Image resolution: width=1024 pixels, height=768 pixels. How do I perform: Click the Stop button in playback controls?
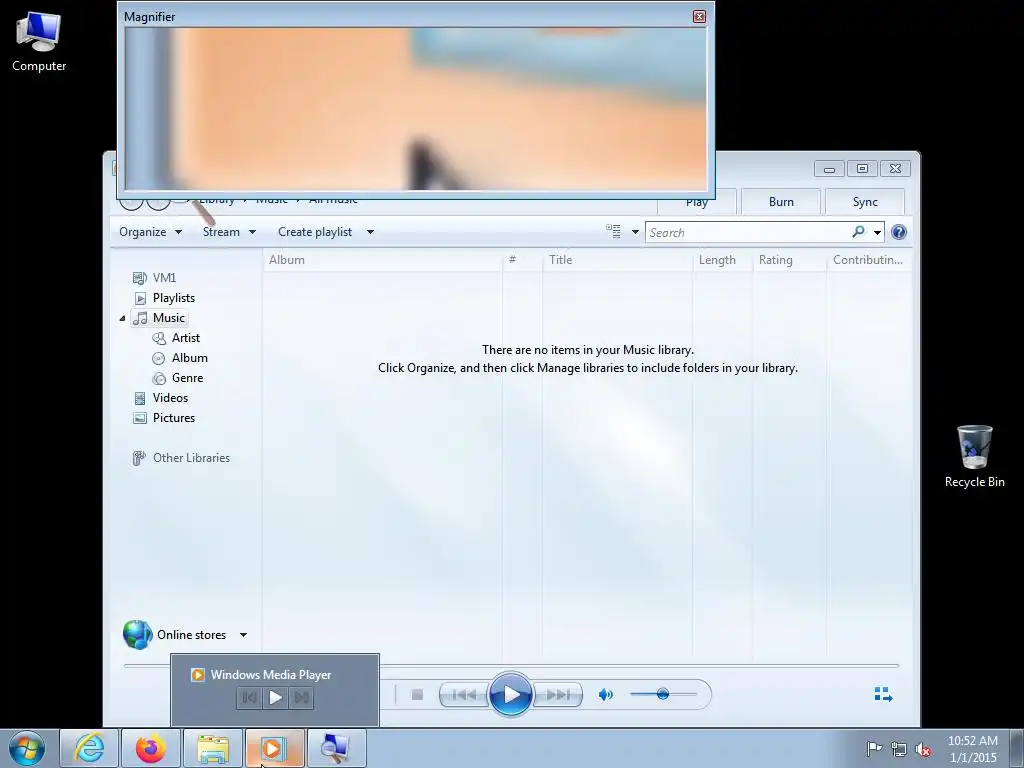click(x=417, y=695)
